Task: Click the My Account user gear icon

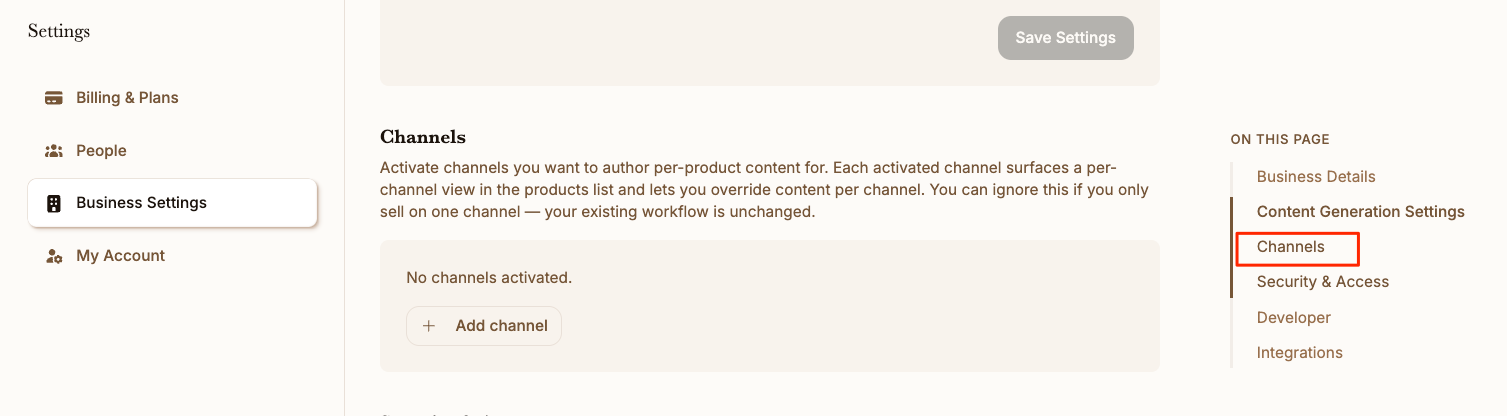Action: (x=54, y=256)
